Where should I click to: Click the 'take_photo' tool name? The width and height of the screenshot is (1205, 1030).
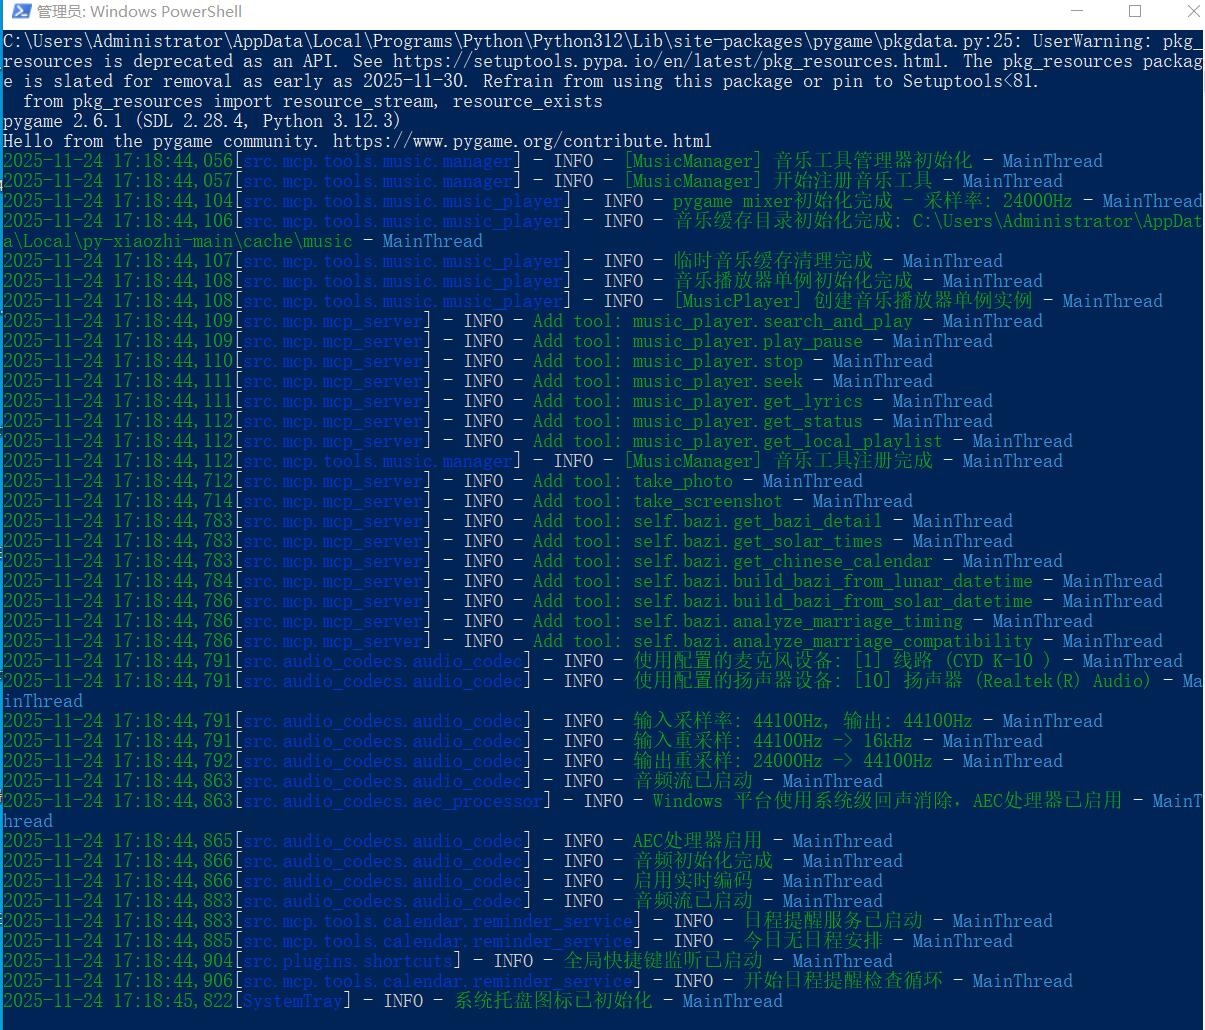[x=682, y=481]
